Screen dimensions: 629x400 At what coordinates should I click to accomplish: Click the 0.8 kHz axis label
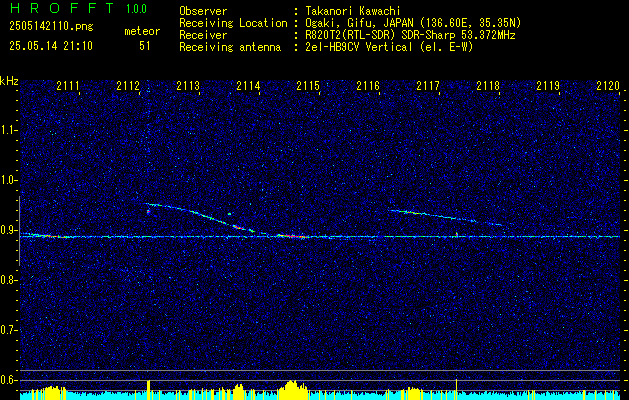point(9,280)
